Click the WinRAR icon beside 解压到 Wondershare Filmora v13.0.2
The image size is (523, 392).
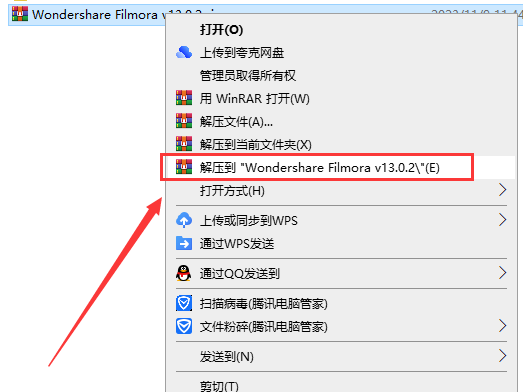[184, 167]
